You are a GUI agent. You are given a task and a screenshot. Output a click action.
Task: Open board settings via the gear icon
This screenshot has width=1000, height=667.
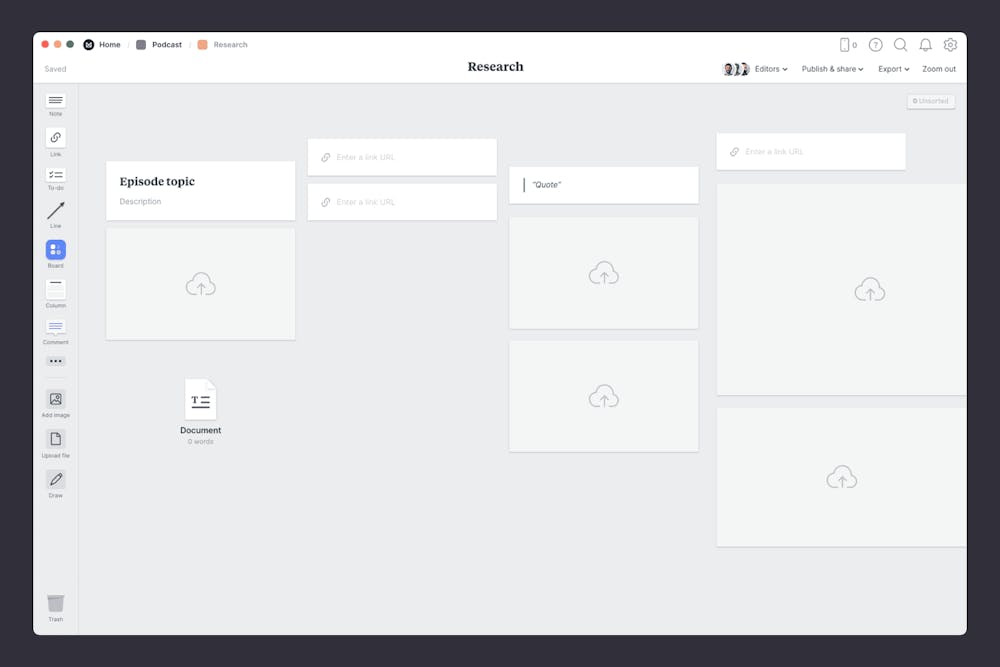pyautogui.click(x=950, y=45)
